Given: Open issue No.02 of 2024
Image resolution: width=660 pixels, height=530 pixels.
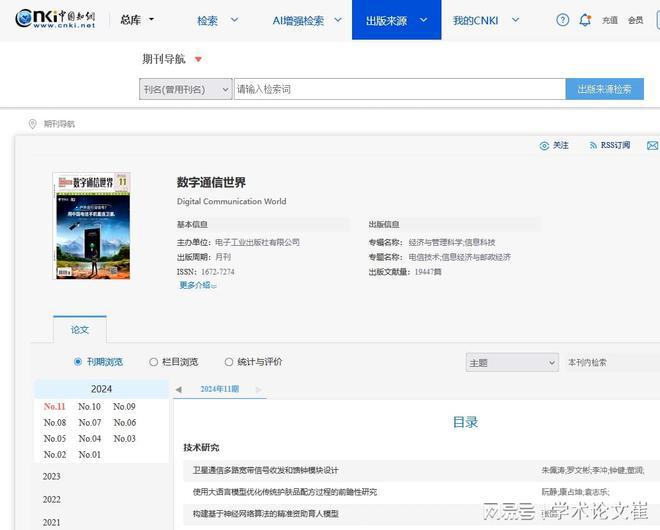Looking at the screenshot, I should point(55,455).
